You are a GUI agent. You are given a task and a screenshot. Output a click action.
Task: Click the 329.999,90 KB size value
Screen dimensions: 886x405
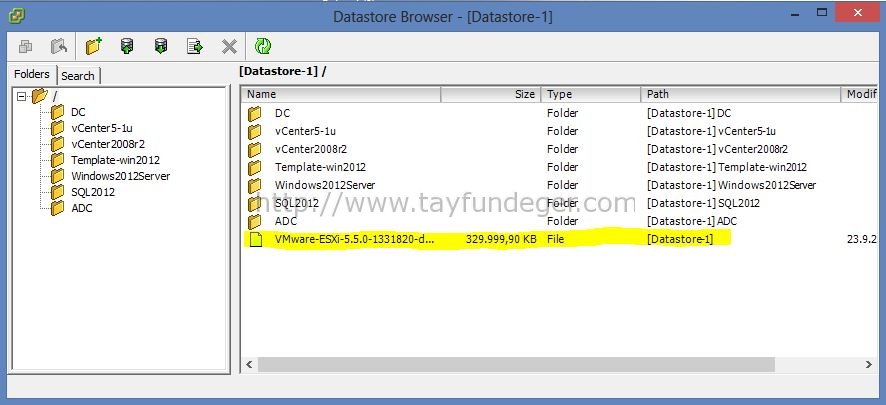tap(501, 239)
